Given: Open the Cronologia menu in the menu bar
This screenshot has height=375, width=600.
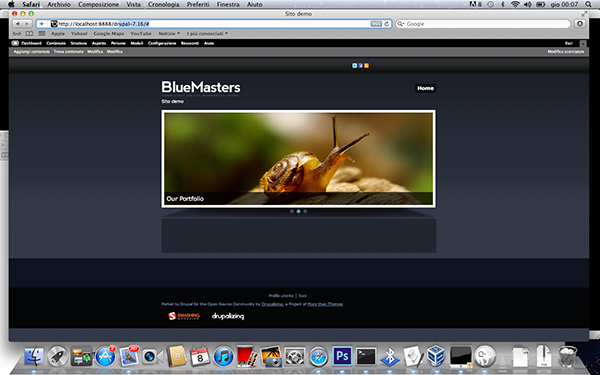Looking at the screenshot, I should [164, 5].
